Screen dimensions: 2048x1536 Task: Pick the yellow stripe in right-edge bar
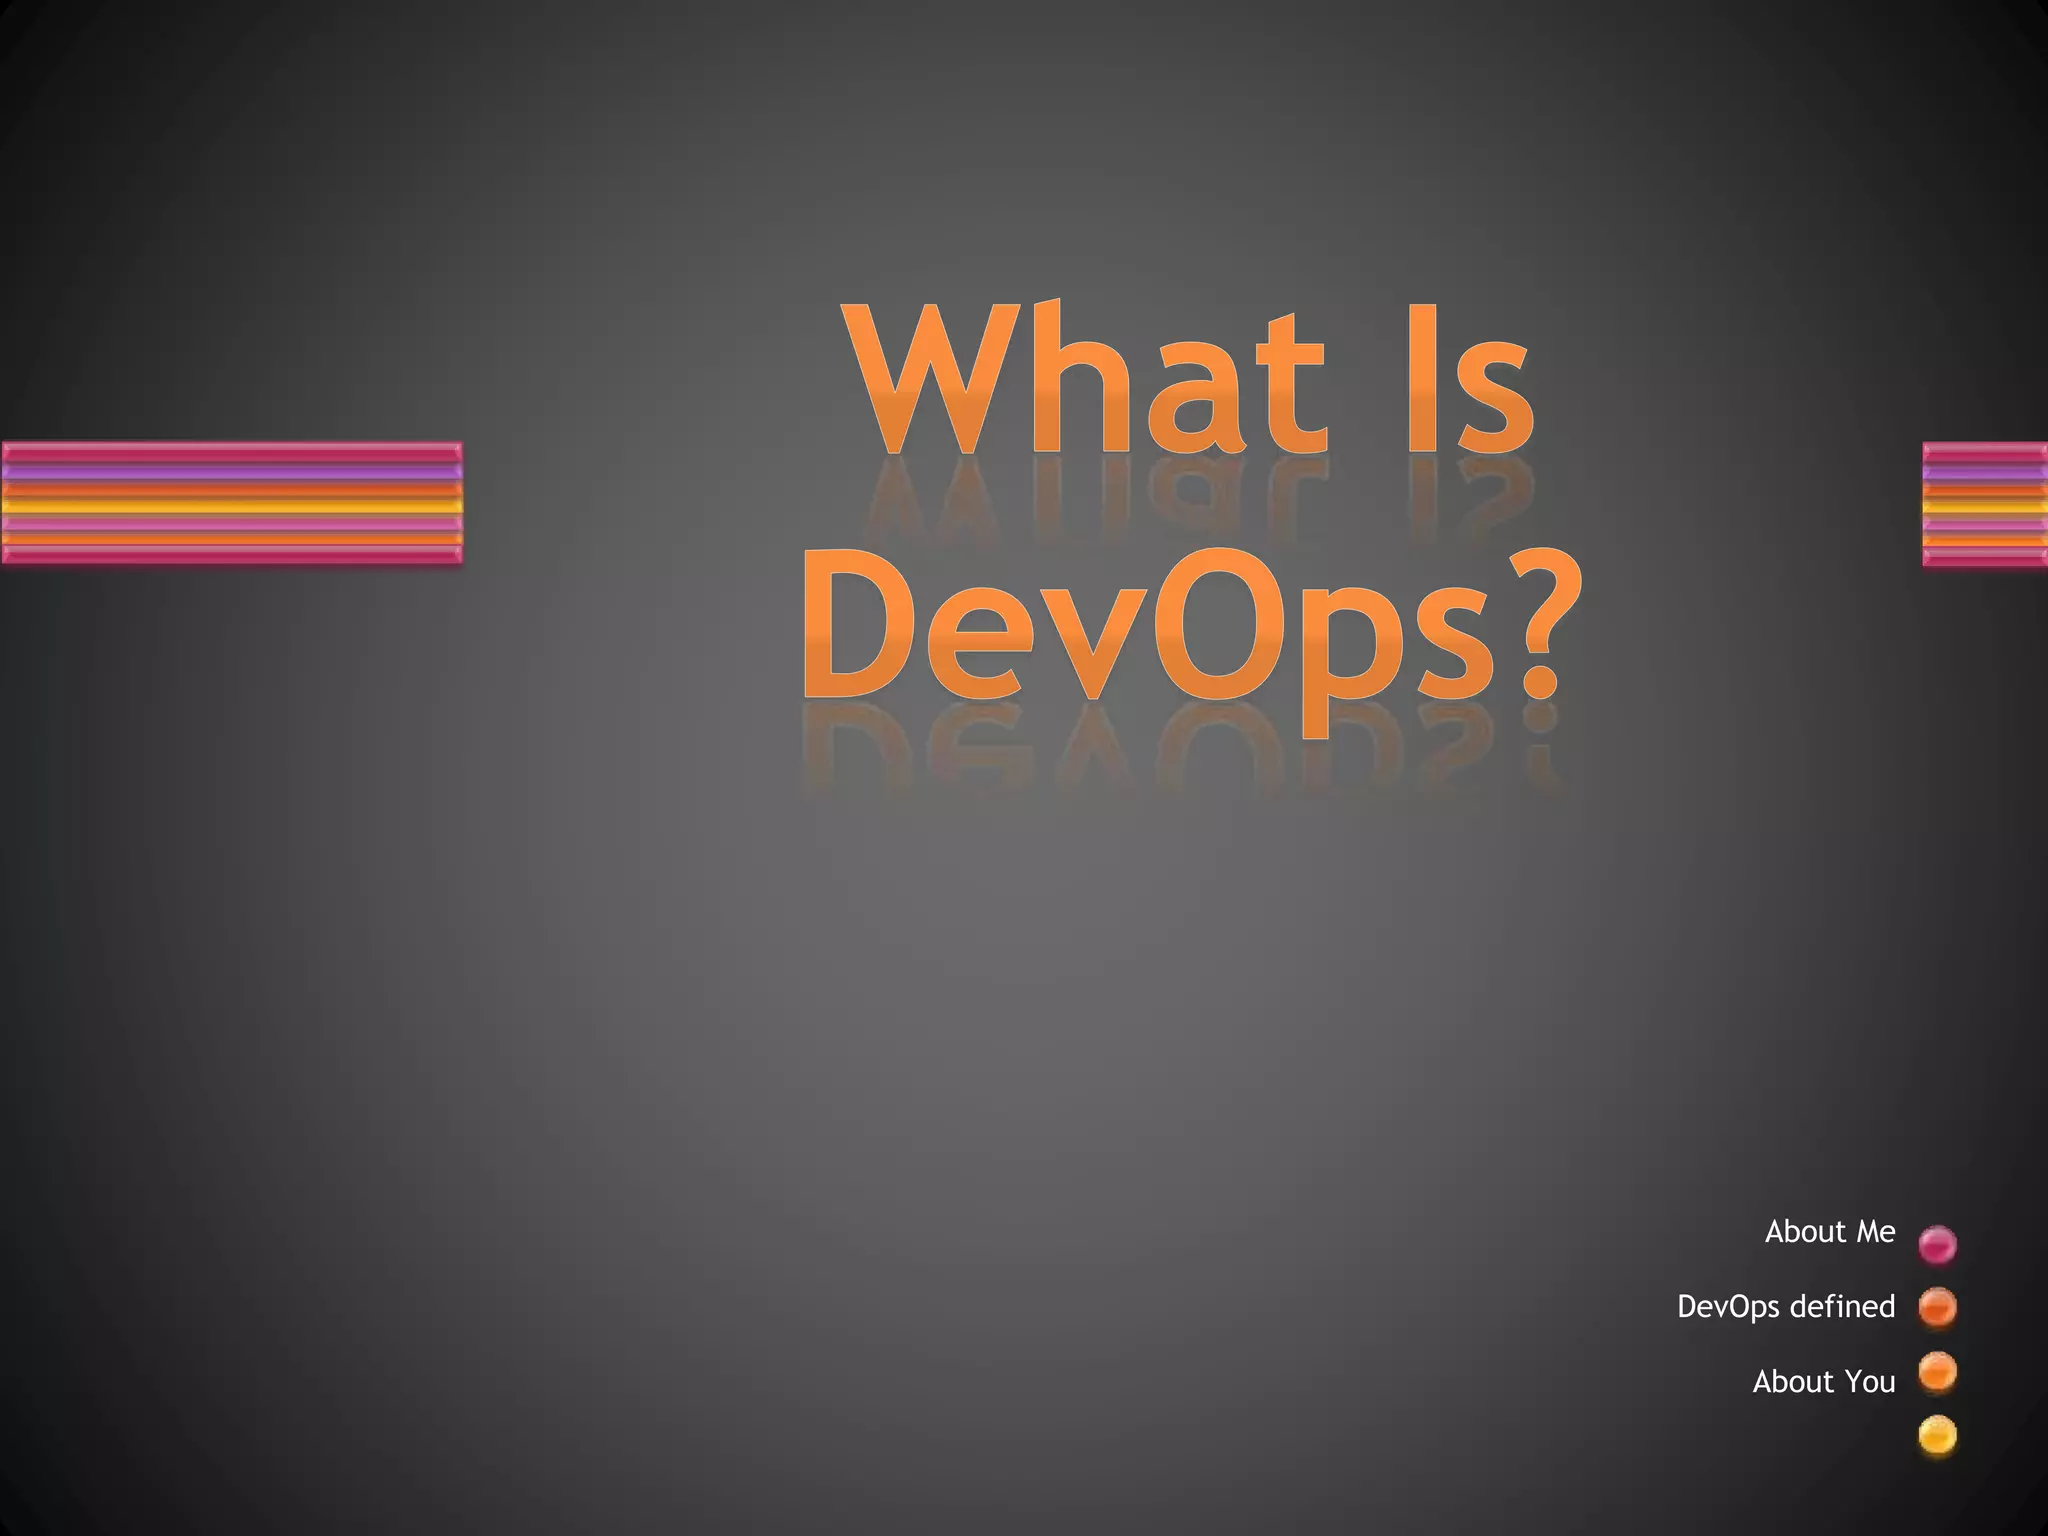click(x=1985, y=507)
